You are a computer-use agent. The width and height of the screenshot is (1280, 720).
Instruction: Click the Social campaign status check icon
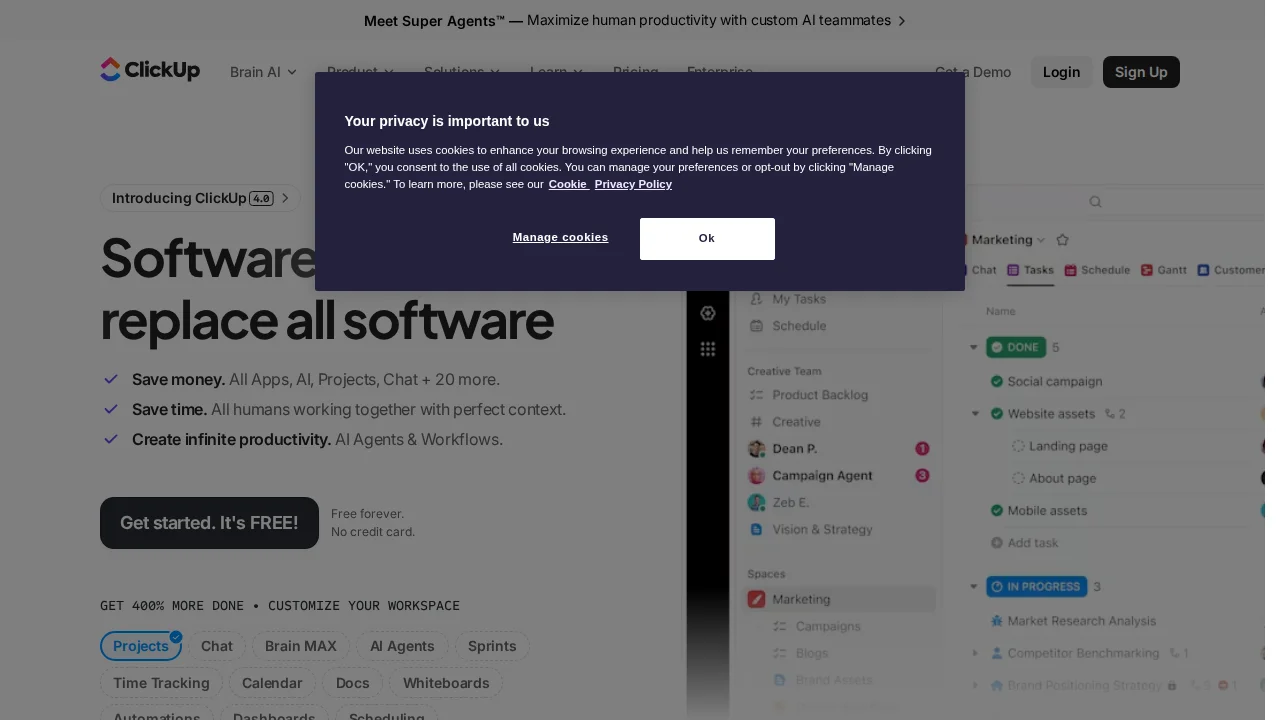point(997,382)
